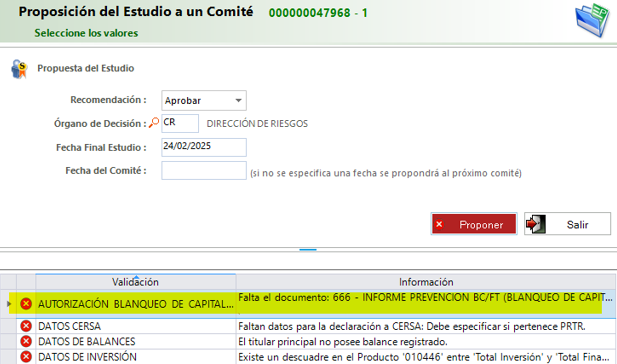Image resolution: width=617 pixels, height=364 pixels.
Task: Click the Salir button label
Action: point(577,225)
